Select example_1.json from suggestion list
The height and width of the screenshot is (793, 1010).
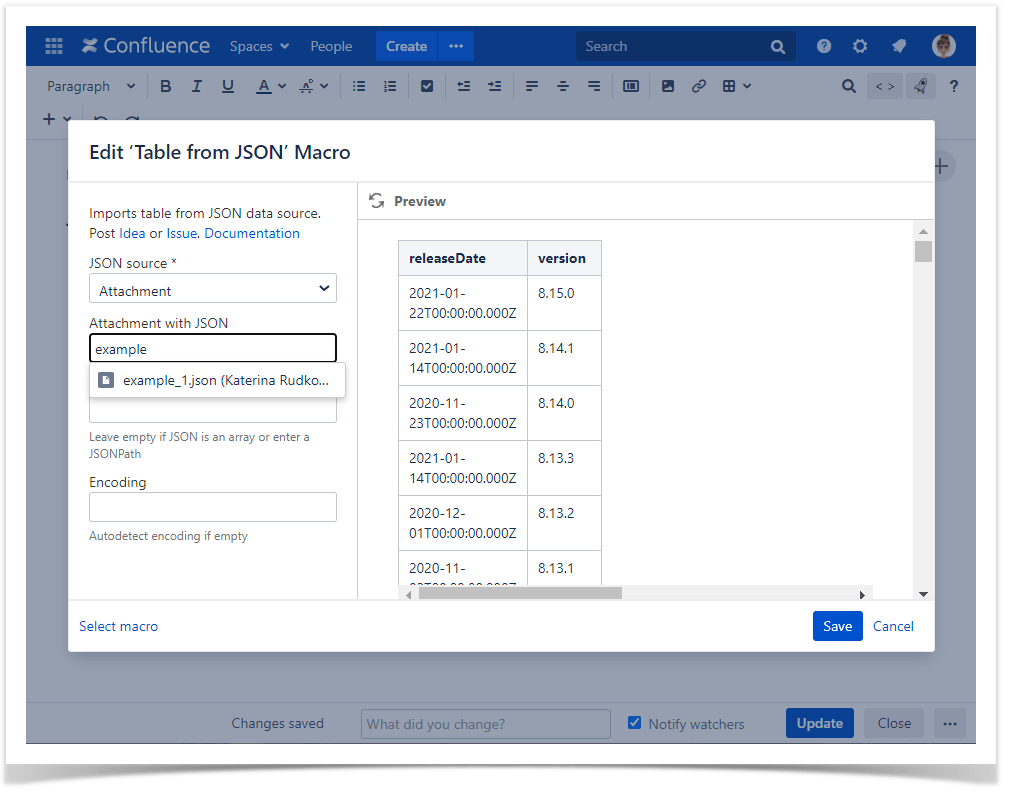218,380
